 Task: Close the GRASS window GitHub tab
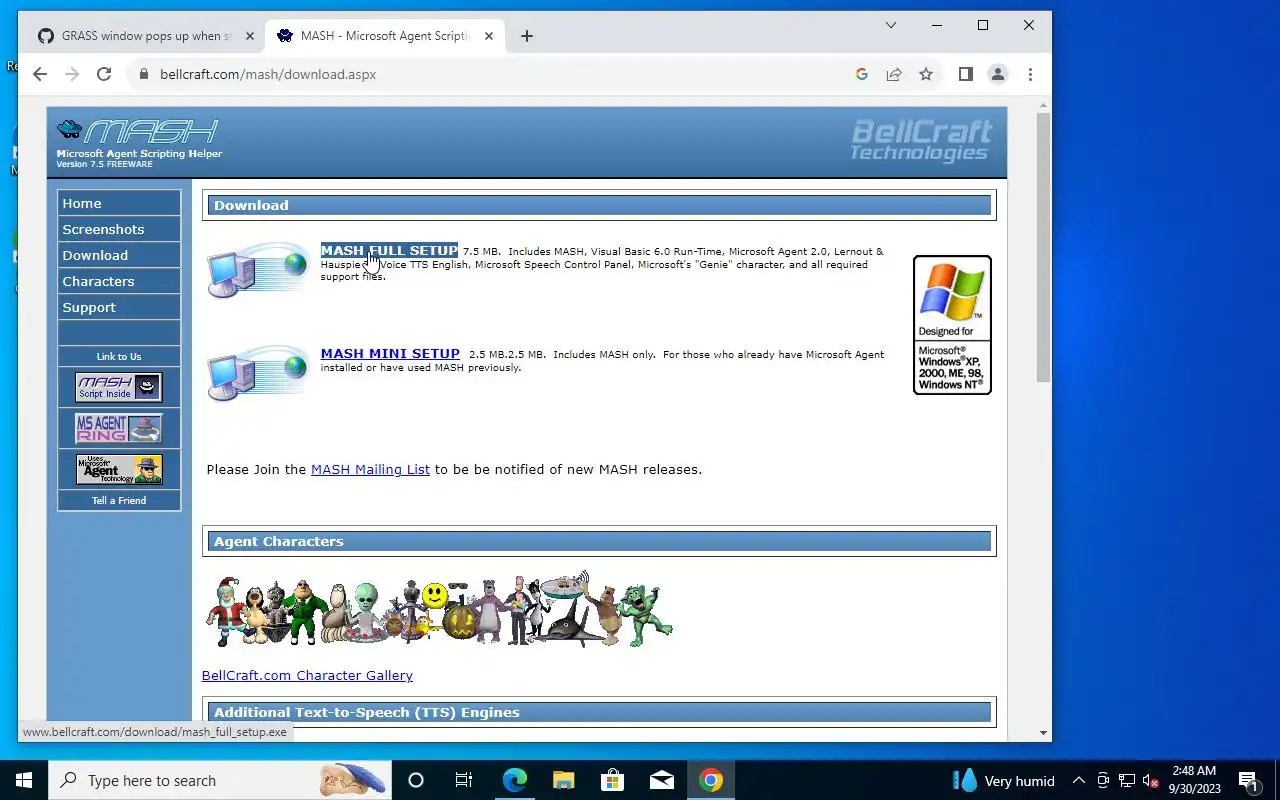click(250, 36)
